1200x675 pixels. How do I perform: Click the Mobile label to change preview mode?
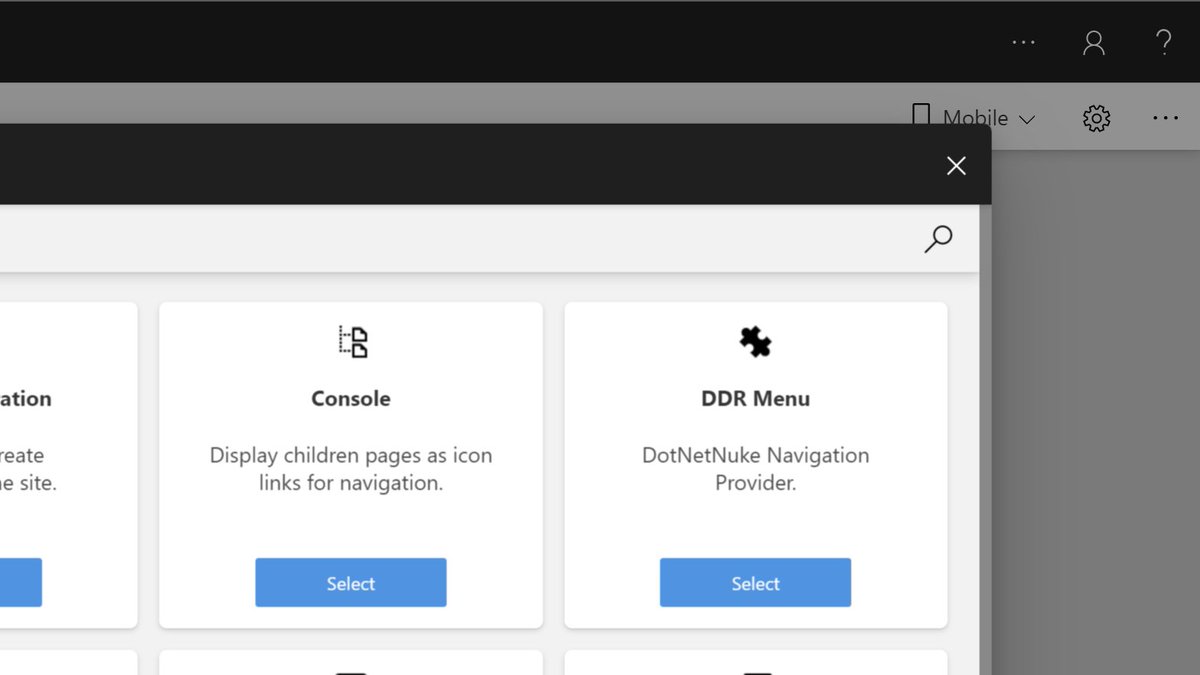click(x=975, y=117)
